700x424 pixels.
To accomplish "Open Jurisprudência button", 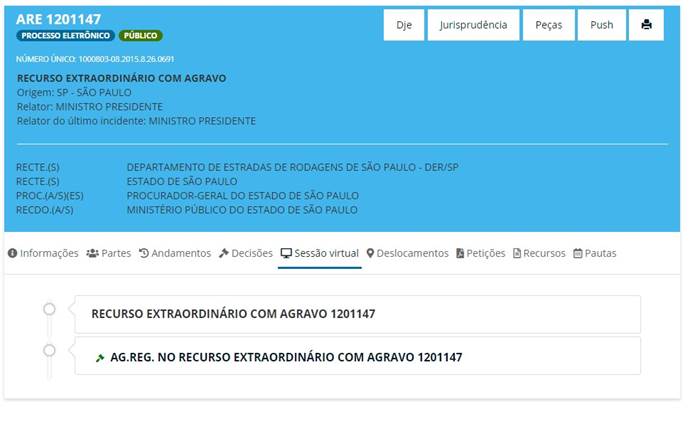I will pos(473,25).
